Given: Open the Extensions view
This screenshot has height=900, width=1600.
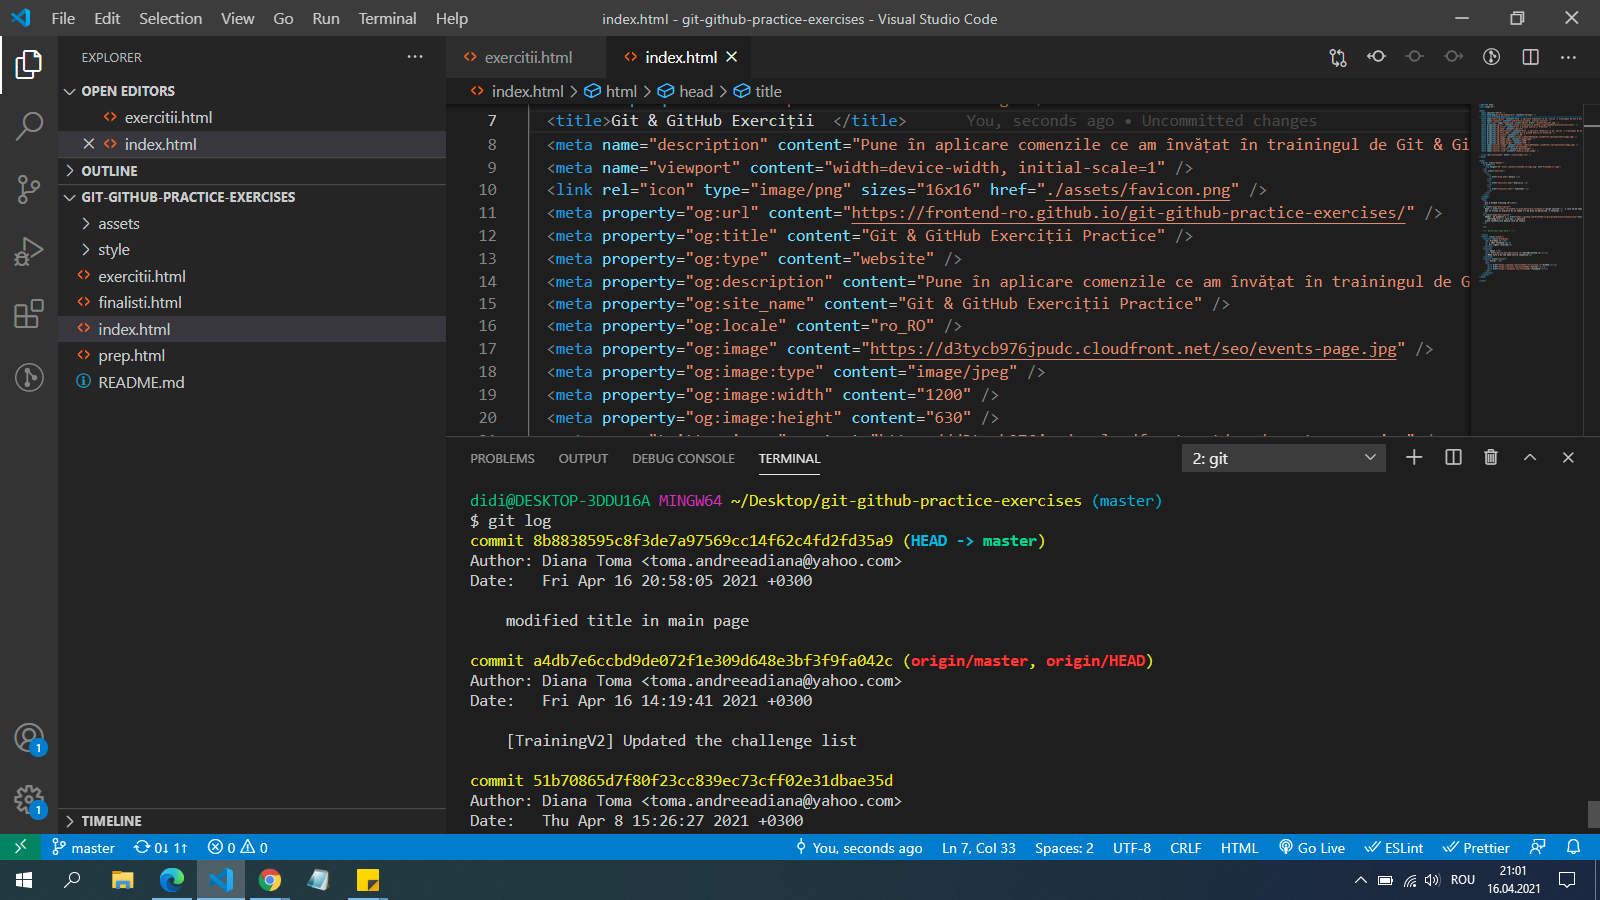Looking at the screenshot, I should (29, 314).
